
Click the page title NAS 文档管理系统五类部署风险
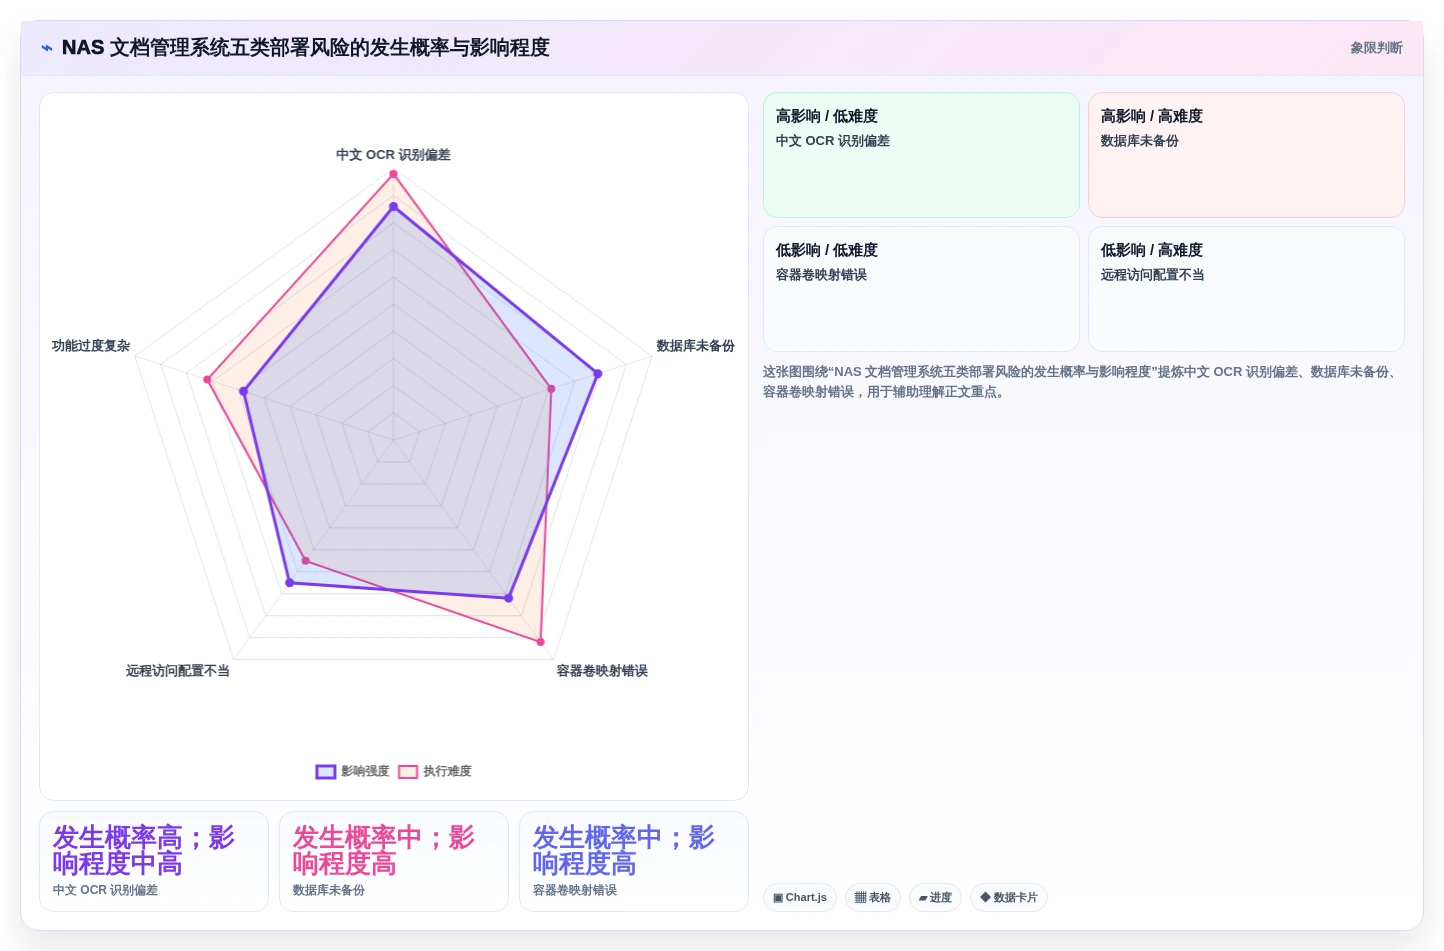[306, 48]
